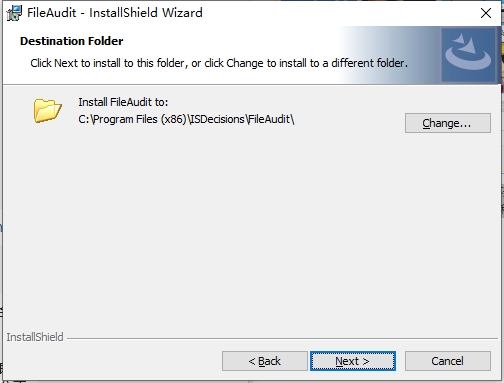Close the InstallShield Wizard window

486,13
